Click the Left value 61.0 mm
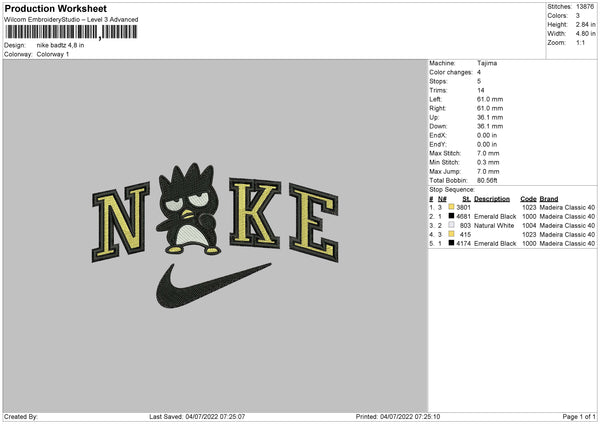This screenshot has height=424, width=600. pyautogui.click(x=490, y=99)
